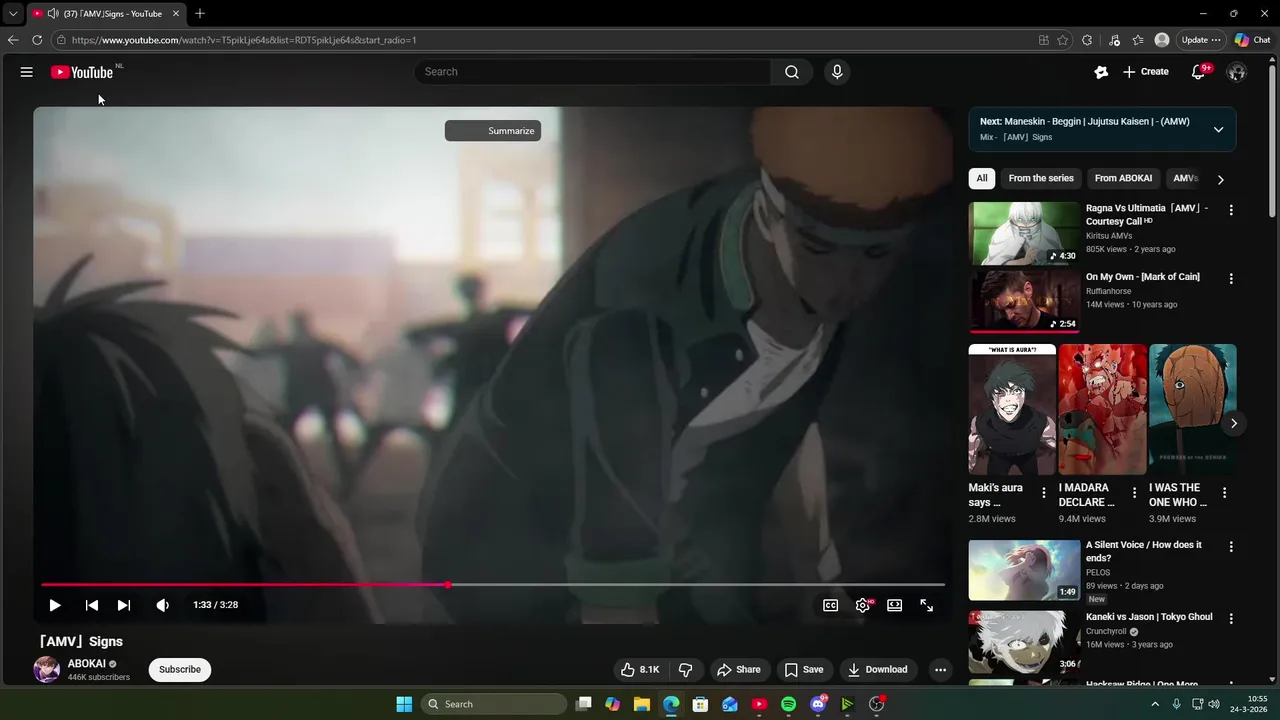1280x720 pixels.
Task: Share the AMV Signs video
Action: click(x=738, y=670)
